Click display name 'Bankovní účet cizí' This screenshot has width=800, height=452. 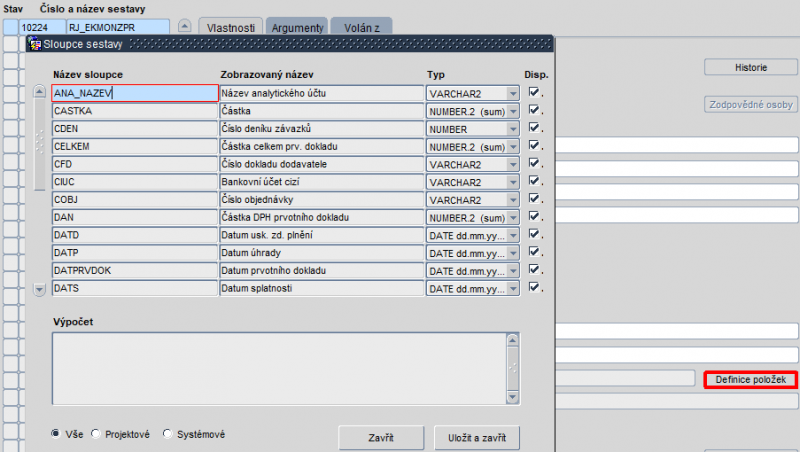coord(322,182)
